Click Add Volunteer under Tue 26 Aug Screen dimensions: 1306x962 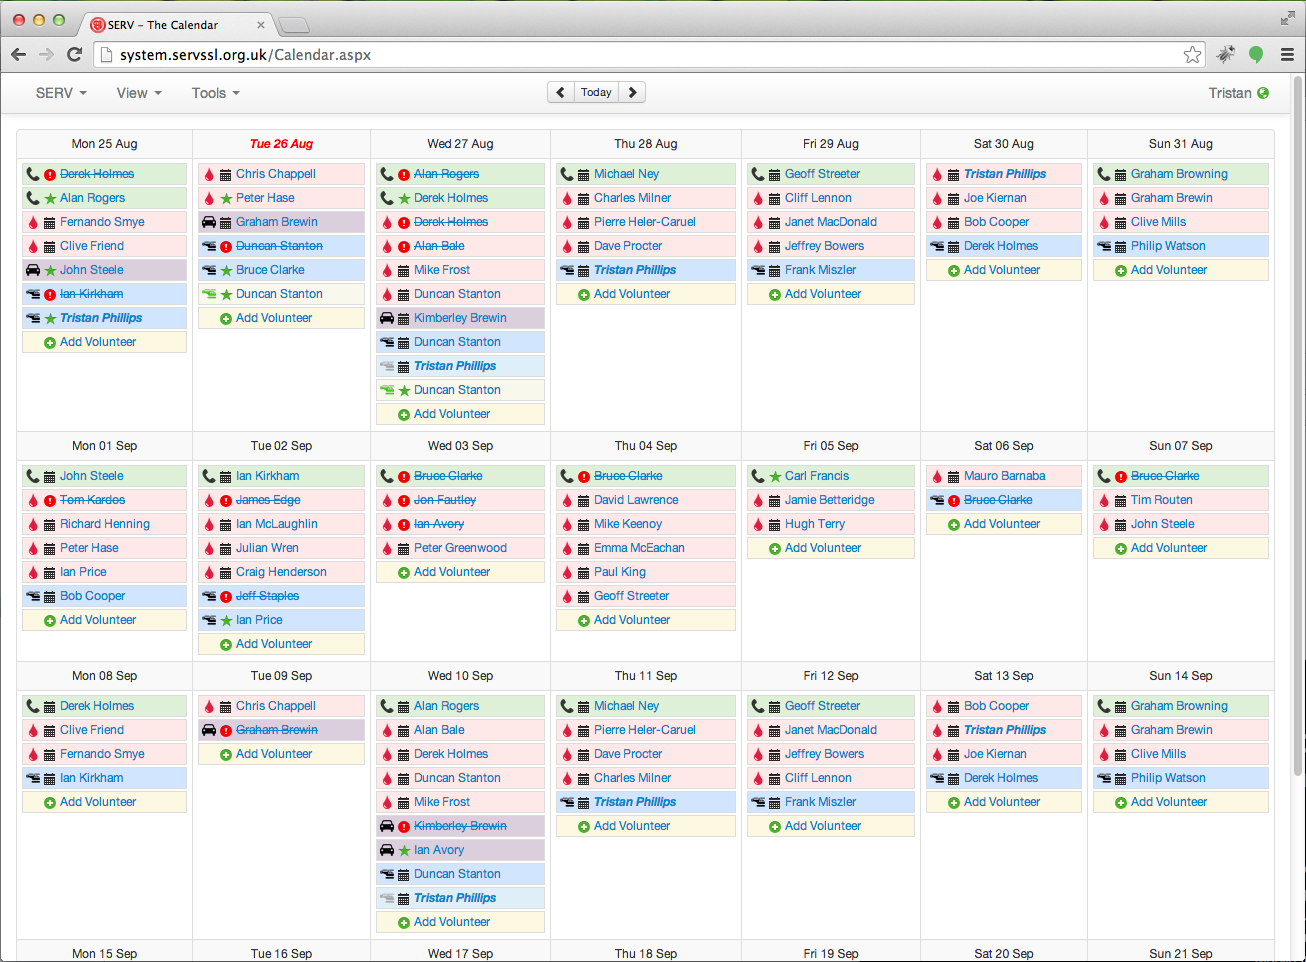273,318
